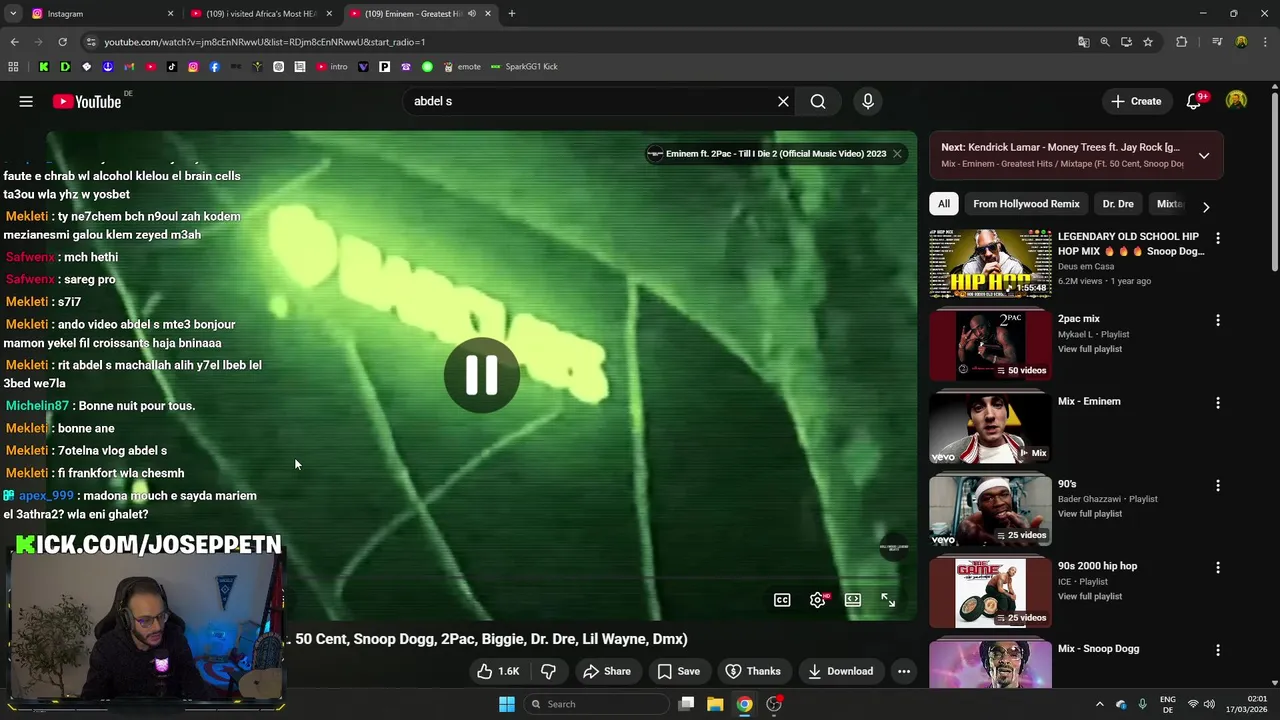The width and height of the screenshot is (1280, 720).
Task: Dislike the video
Action: 548,671
